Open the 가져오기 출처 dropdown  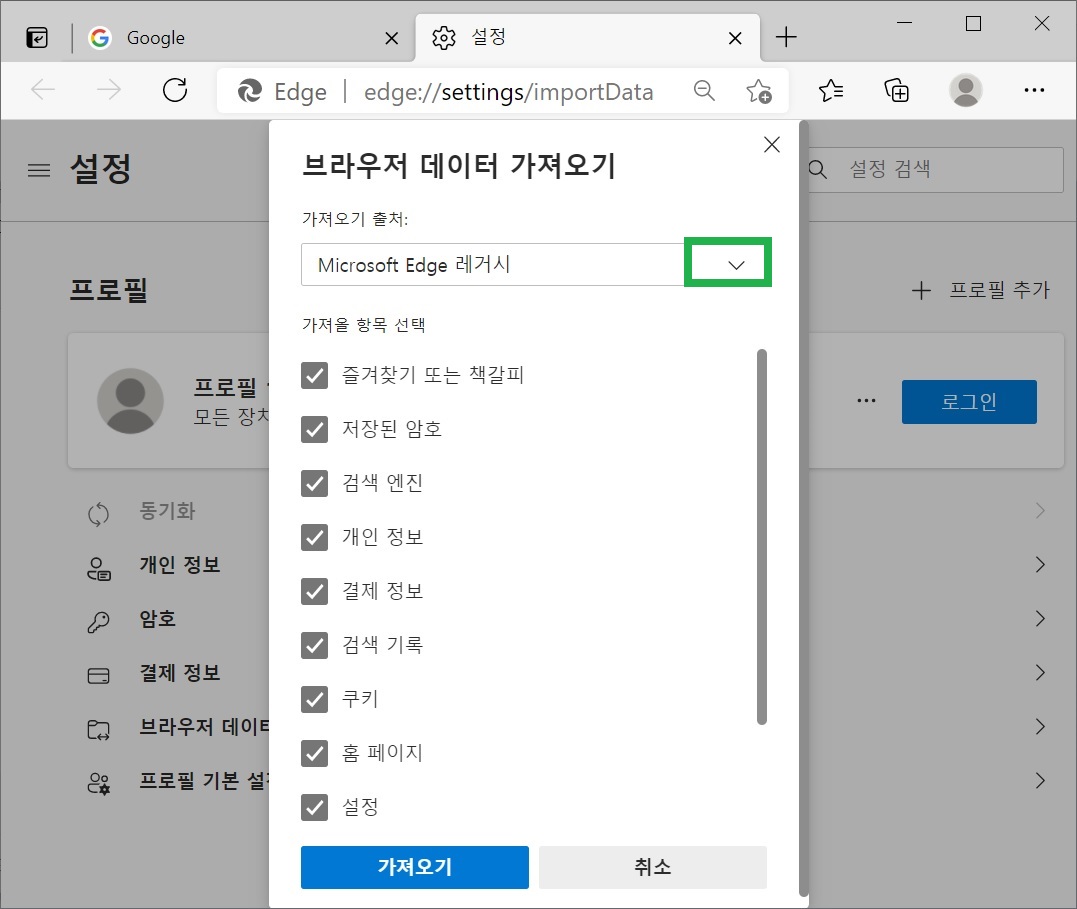536,264
